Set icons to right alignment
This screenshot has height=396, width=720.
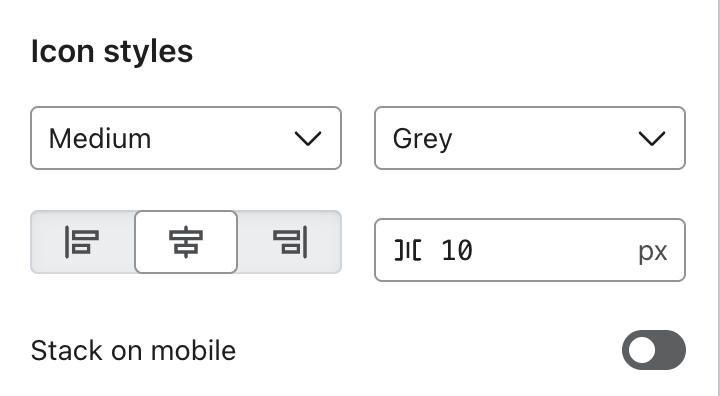tap(290, 242)
